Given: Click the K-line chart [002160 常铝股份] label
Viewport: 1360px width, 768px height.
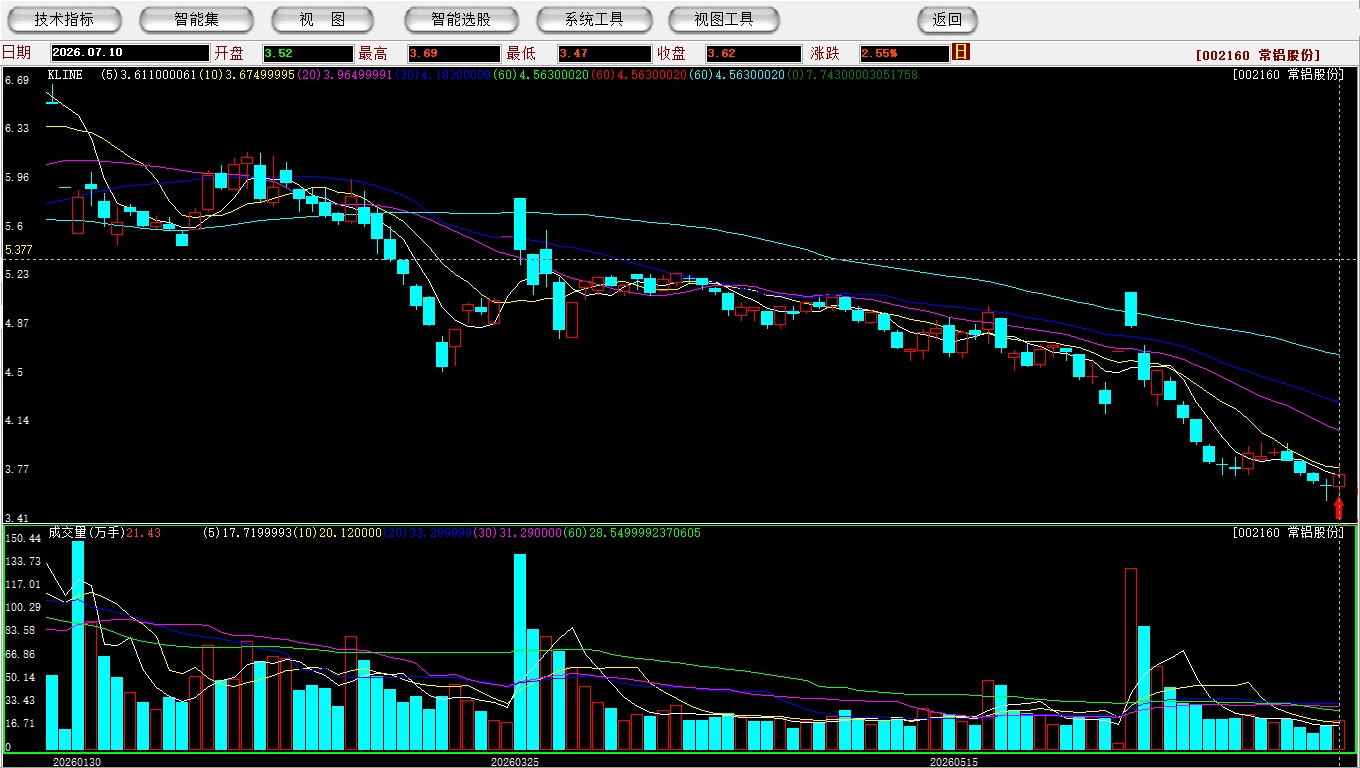Looking at the screenshot, I should point(1288,75).
